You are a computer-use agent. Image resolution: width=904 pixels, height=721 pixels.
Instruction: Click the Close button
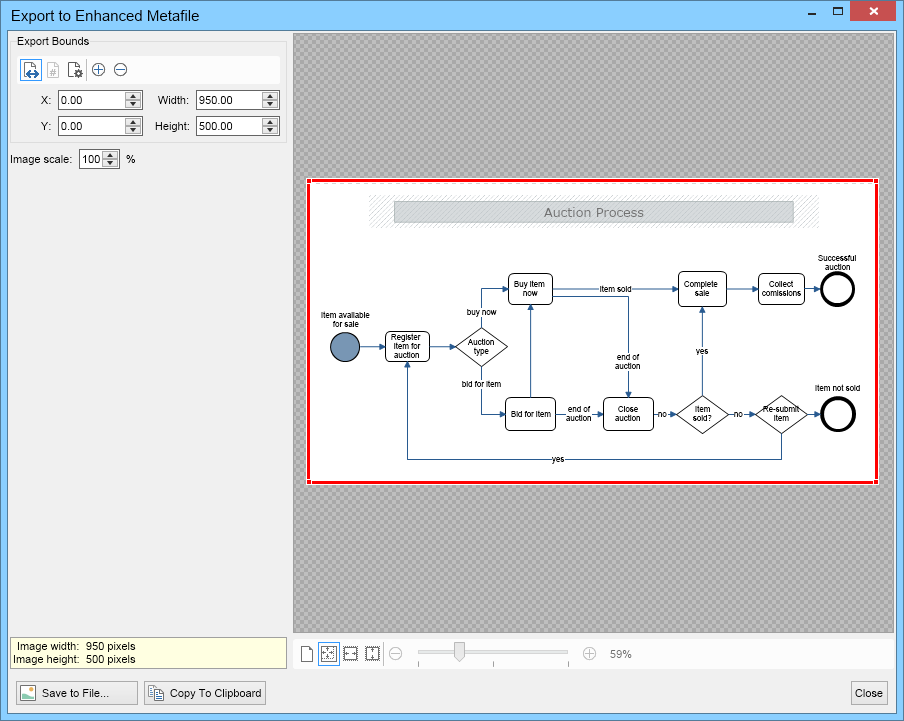tap(869, 693)
